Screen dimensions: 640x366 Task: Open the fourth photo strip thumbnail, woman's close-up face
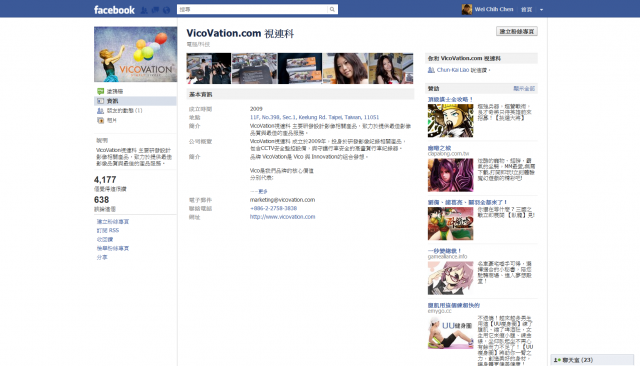coord(345,69)
